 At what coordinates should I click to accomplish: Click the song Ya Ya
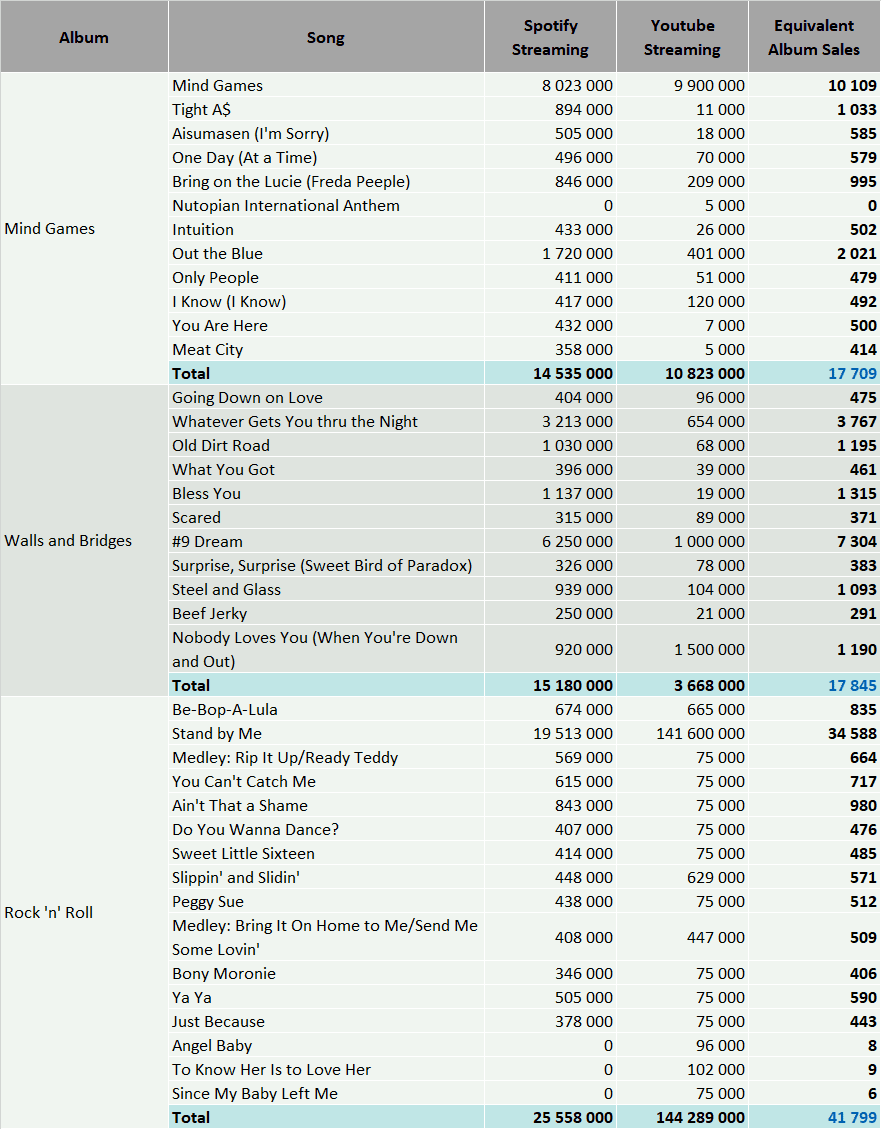point(326,997)
